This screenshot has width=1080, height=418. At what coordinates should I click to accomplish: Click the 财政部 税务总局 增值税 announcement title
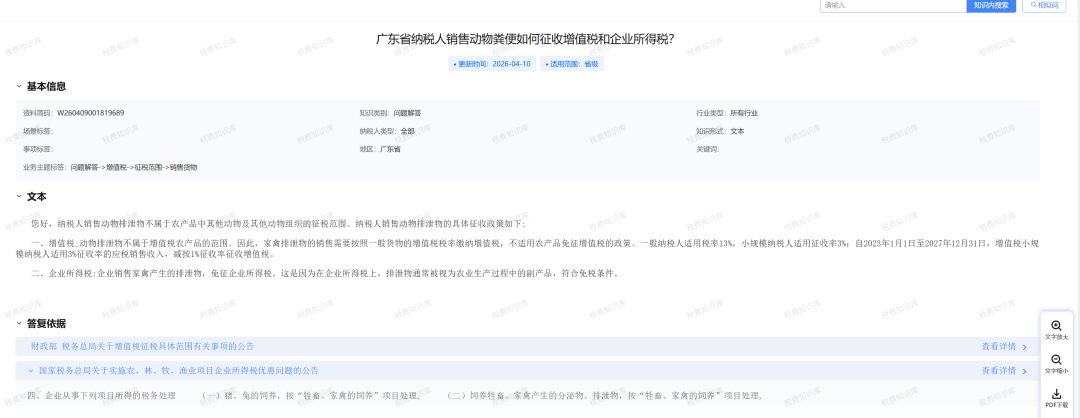[x=142, y=347]
